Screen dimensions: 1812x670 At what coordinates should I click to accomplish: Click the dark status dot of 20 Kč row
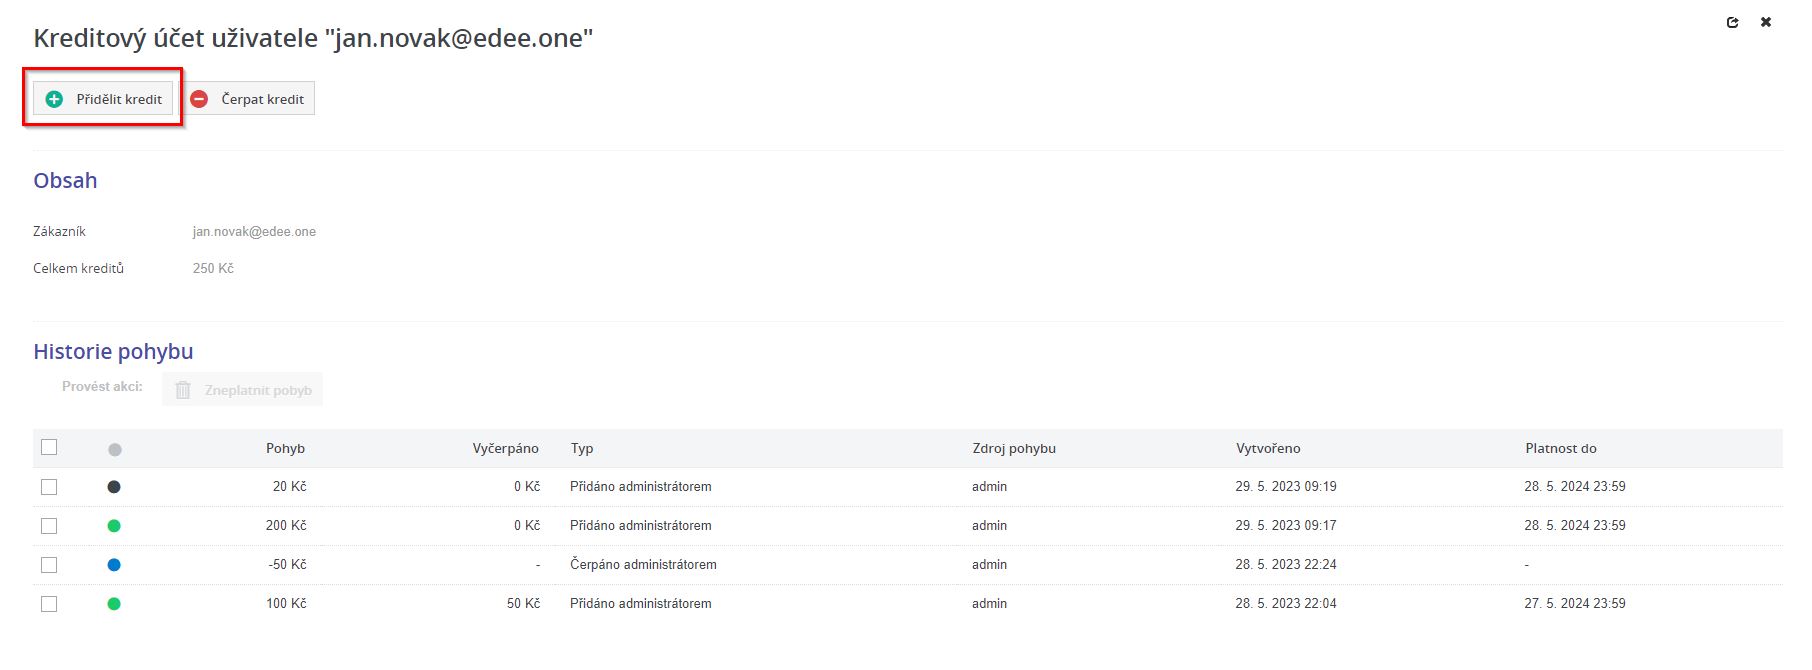[114, 487]
